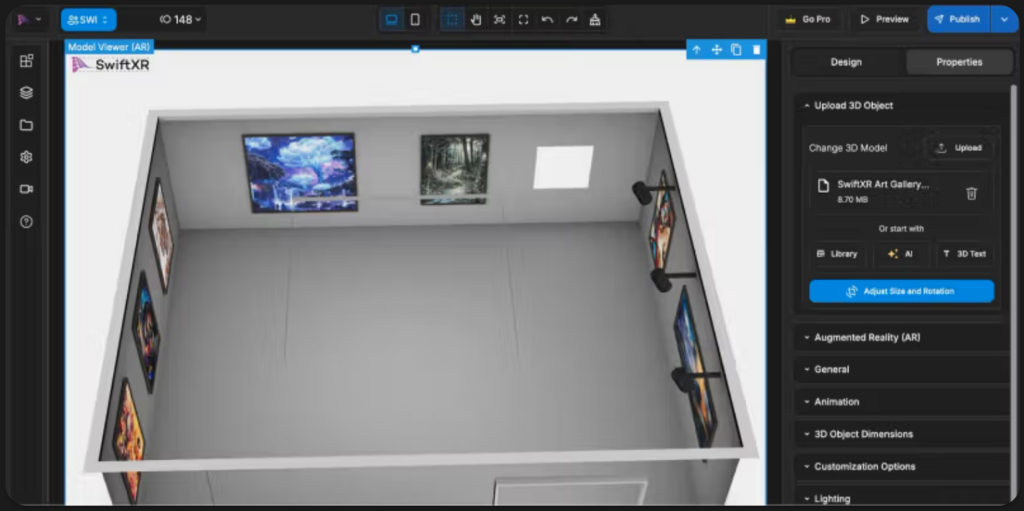1024x511 pixels.
Task: Select the hand pan tool
Action: (476, 19)
